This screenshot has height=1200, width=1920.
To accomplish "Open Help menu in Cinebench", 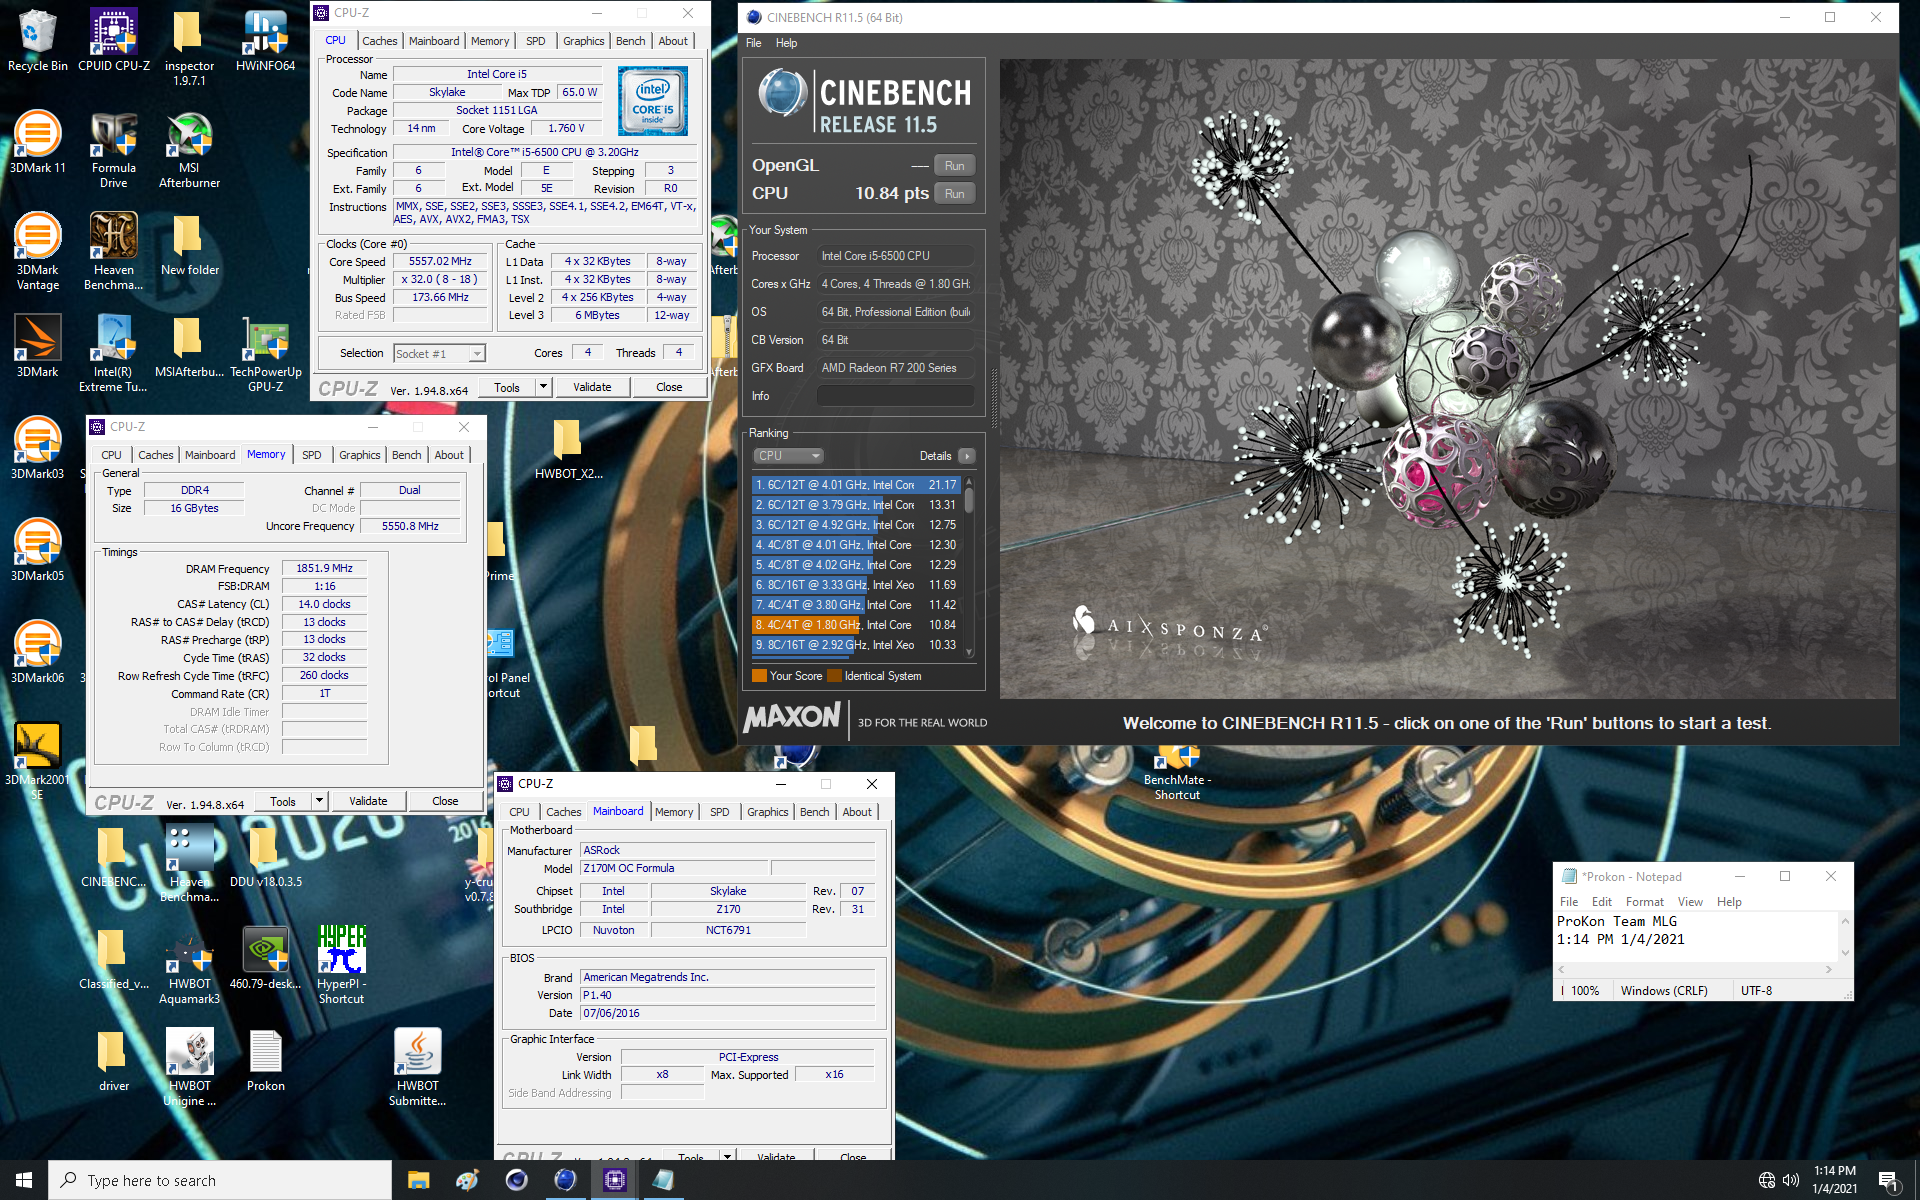I will tap(786, 43).
